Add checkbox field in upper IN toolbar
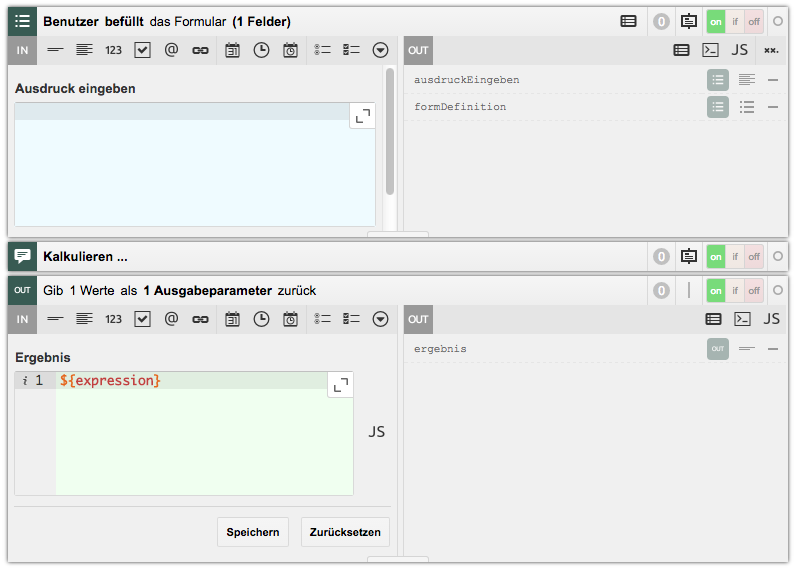The width and height of the screenshot is (795, 570). pos(142,50)
